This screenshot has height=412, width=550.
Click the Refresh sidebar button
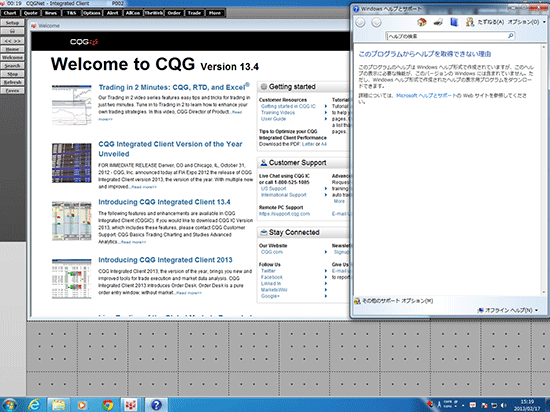12,82
